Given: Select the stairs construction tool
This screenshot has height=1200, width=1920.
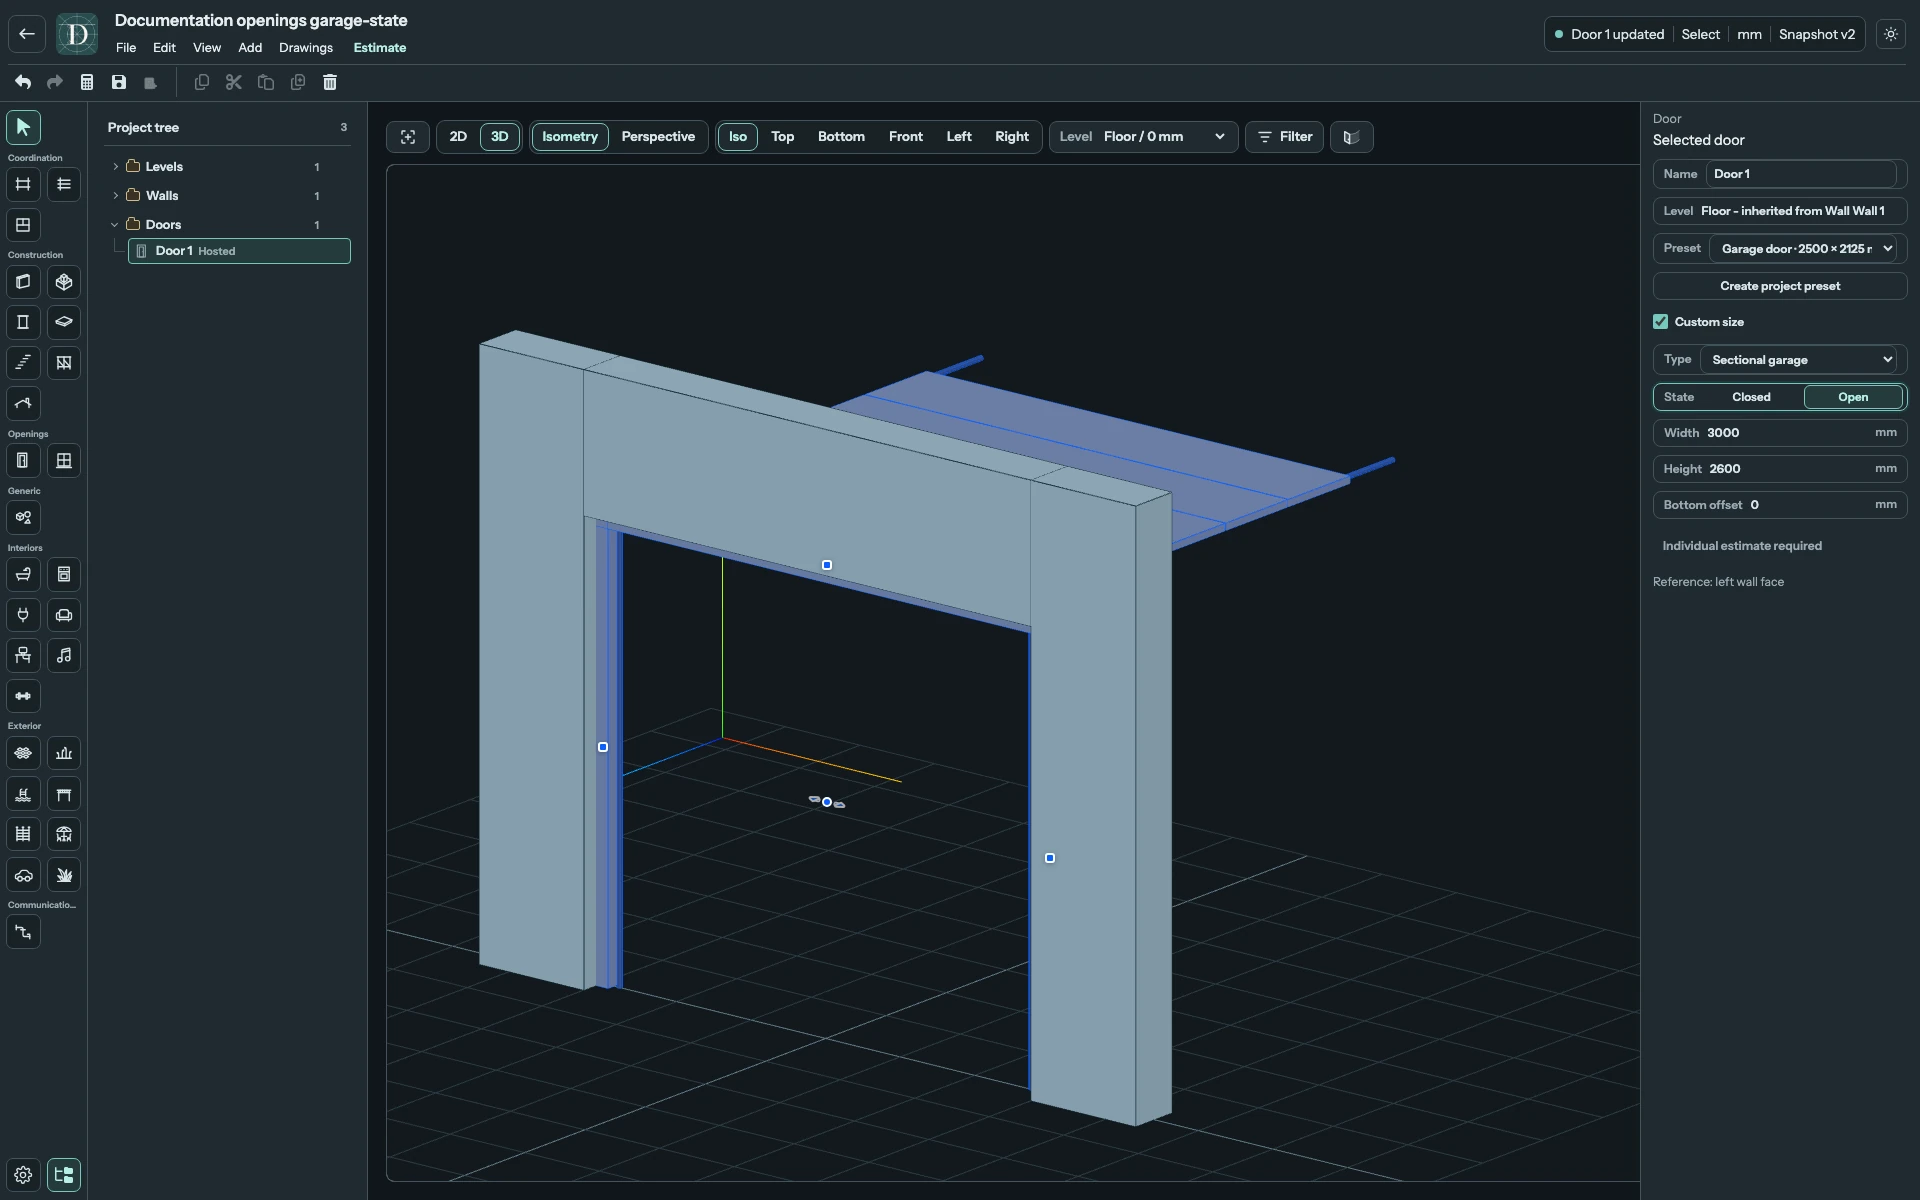Looking at the screenshot, I should (x=23, y=363).
